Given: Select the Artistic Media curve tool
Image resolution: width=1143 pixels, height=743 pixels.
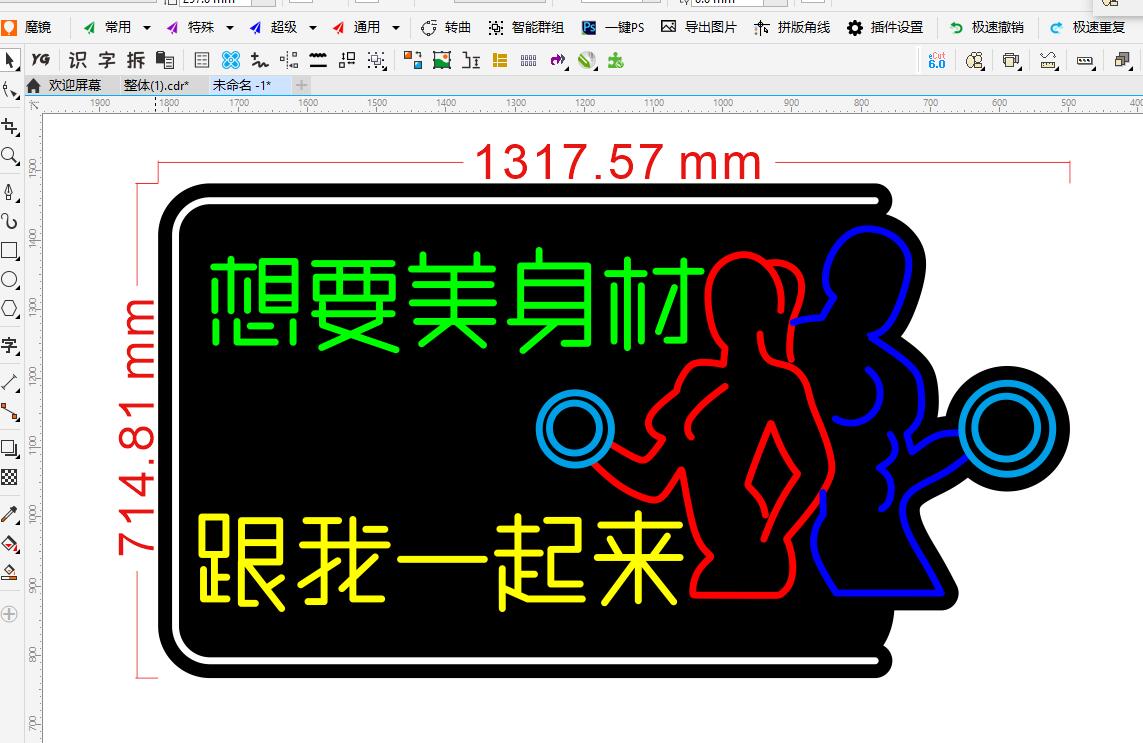Looking at the screenshot, I should tap(9, 221).
